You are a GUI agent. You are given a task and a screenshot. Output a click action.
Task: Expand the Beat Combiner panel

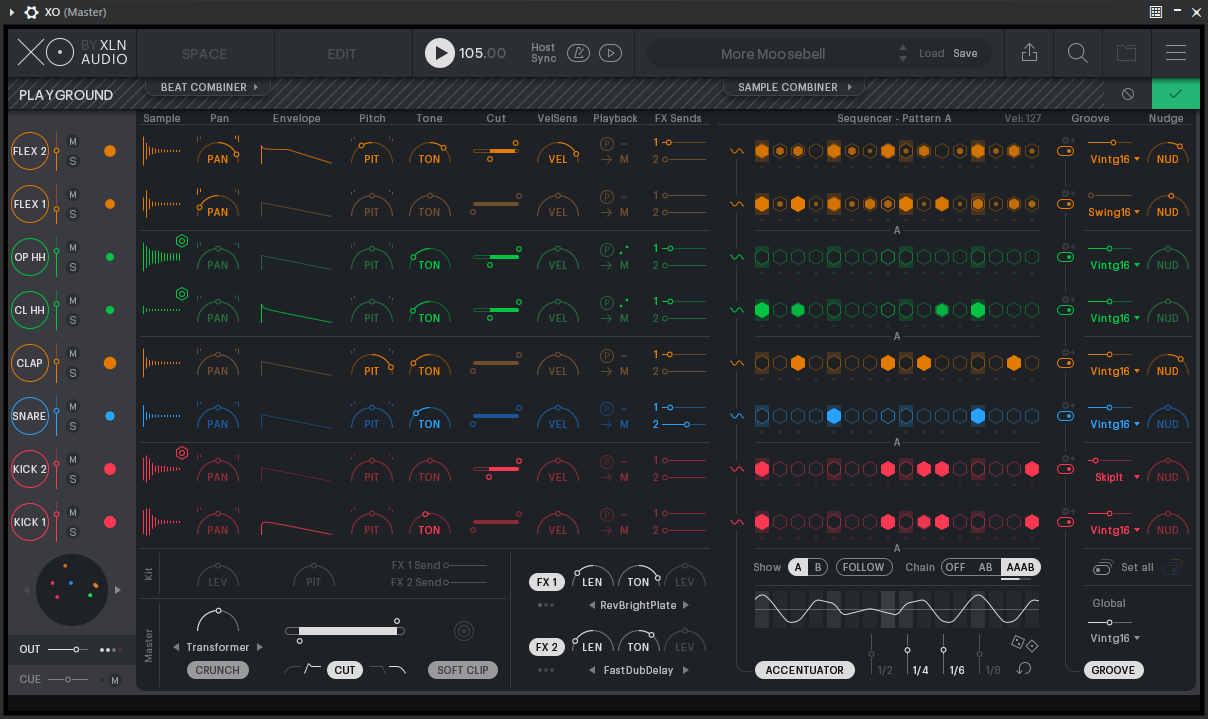[x=208, y=87]
